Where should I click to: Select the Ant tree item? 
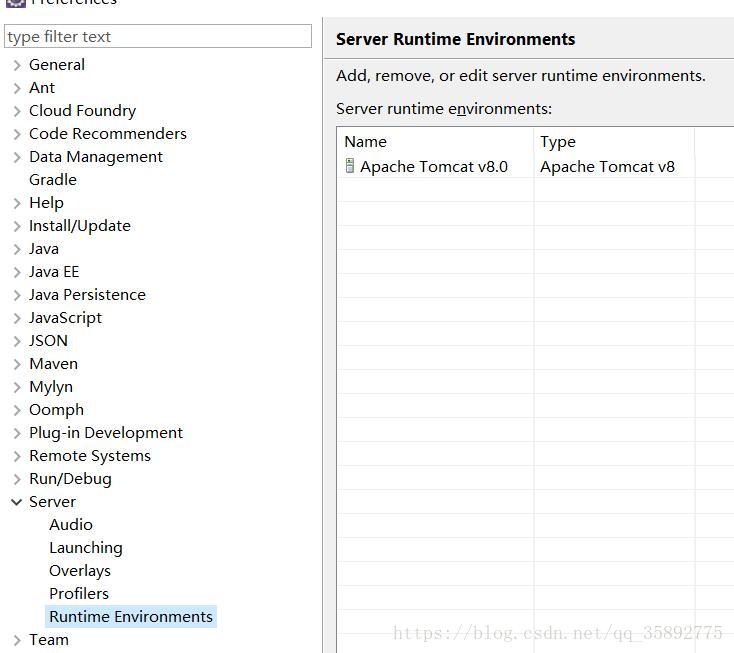[x=42, y=88]
